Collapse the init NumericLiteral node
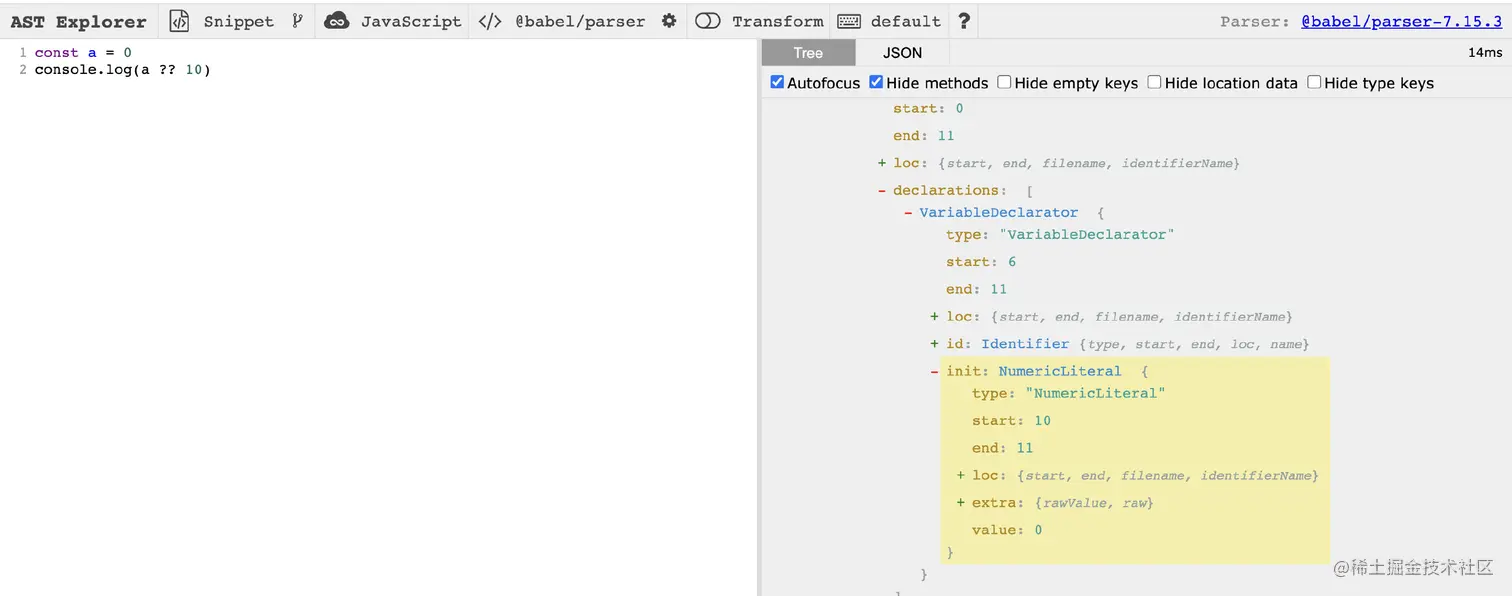1512x596 pixels. (x=935, y=371)
